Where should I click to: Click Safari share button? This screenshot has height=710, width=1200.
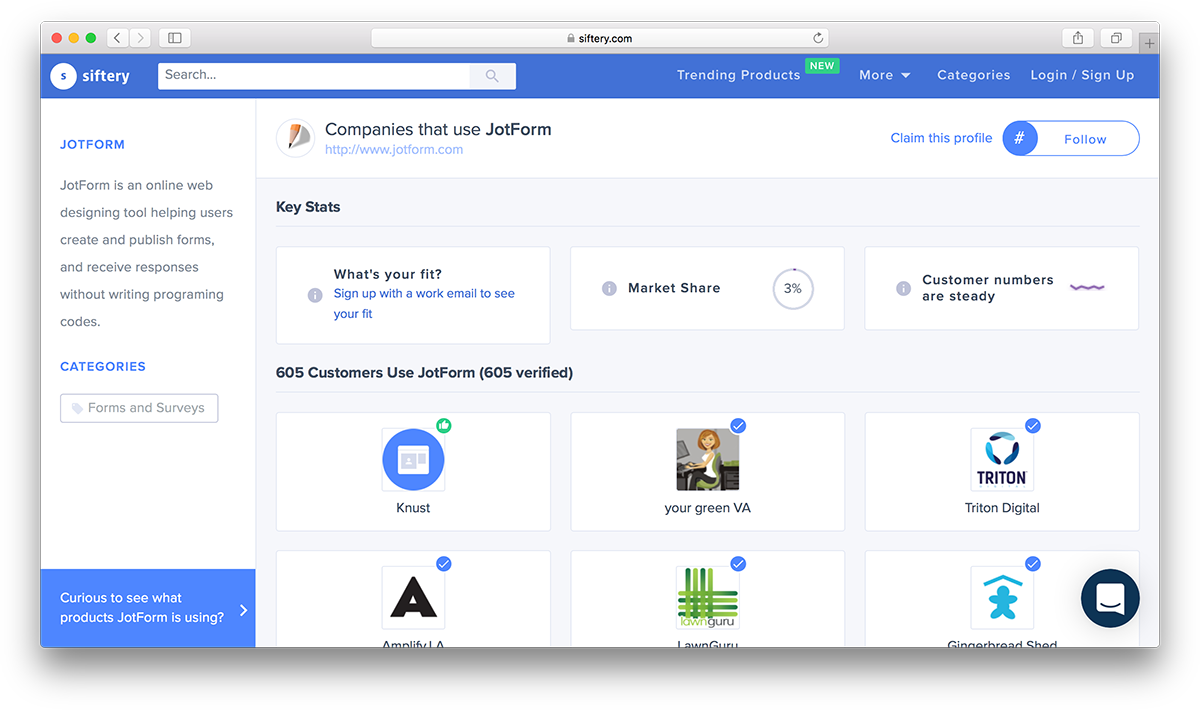click(1078, 38)
